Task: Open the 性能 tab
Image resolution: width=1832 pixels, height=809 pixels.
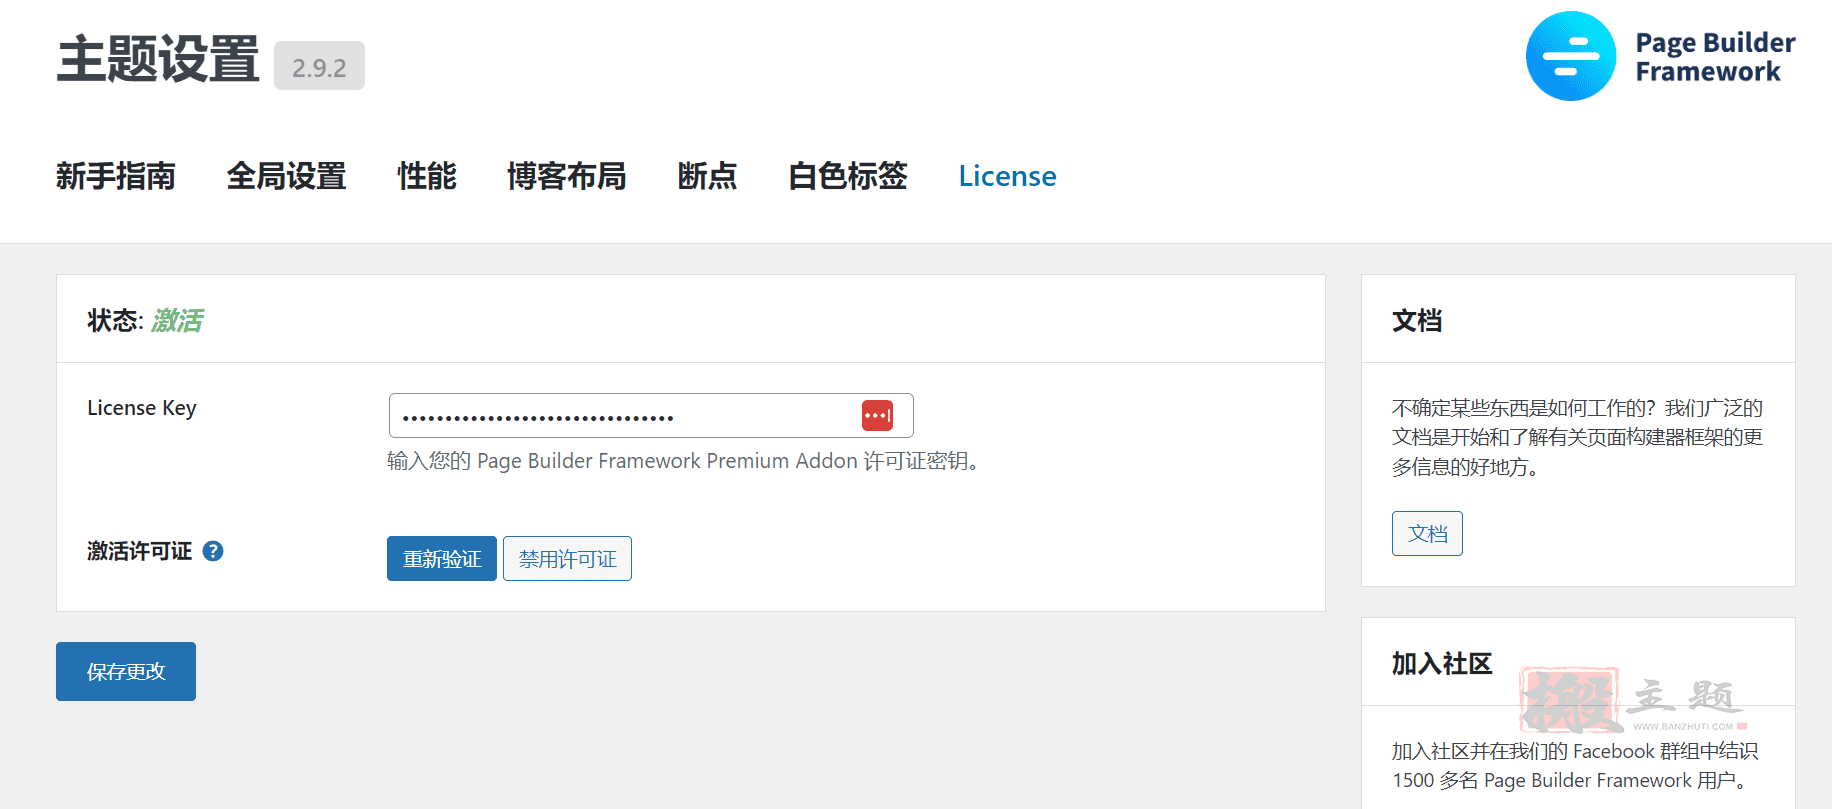Action: pyautogui.click(x=427, y=176)
